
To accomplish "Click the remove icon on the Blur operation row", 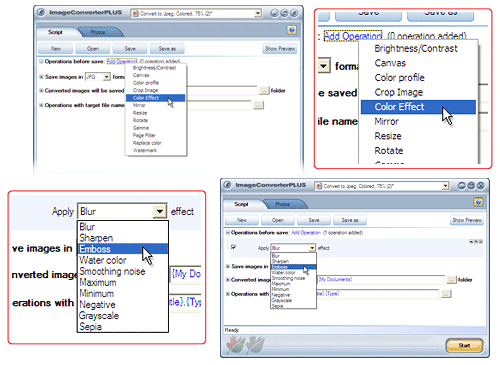I will [481, 241].
